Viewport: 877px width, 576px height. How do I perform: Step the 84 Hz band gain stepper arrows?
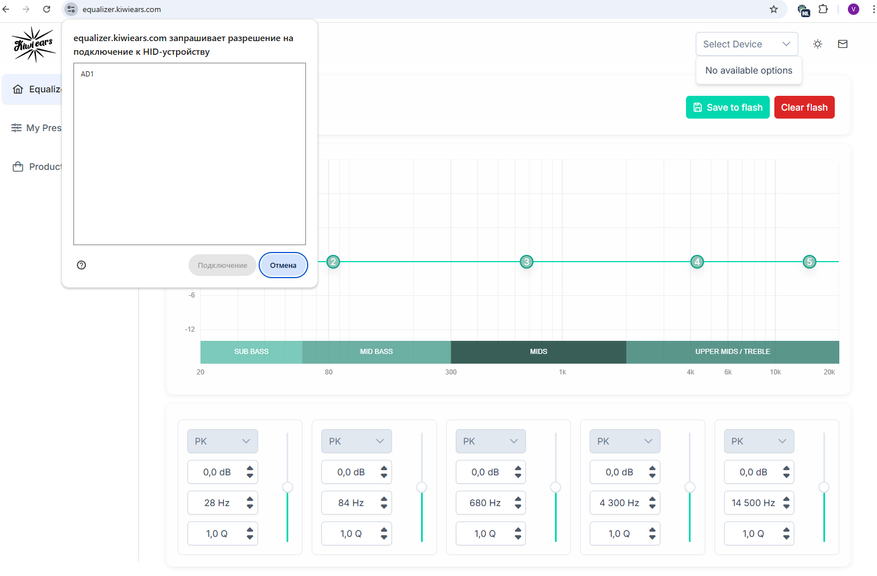point(384,472)
